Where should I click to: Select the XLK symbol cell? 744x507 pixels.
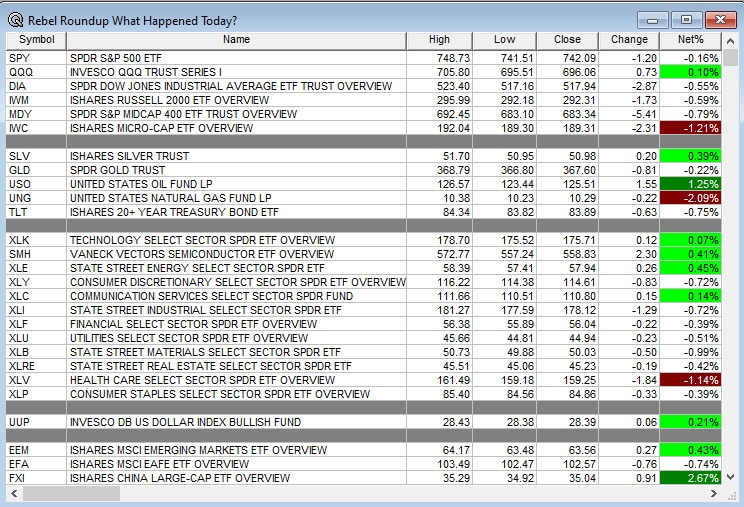(36, 240)
